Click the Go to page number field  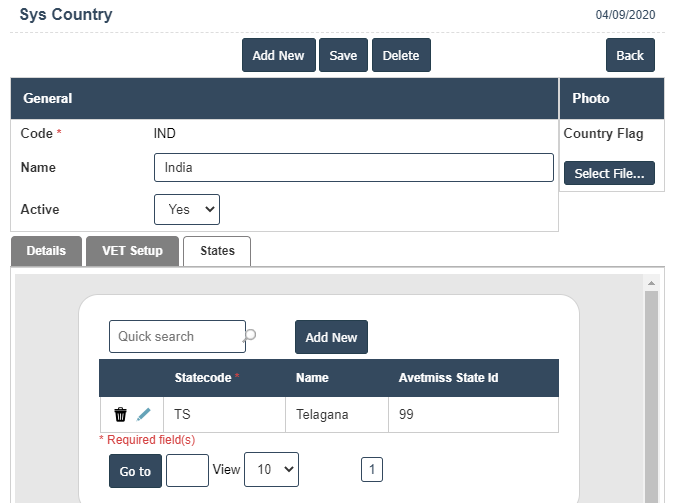click(187, 470)
